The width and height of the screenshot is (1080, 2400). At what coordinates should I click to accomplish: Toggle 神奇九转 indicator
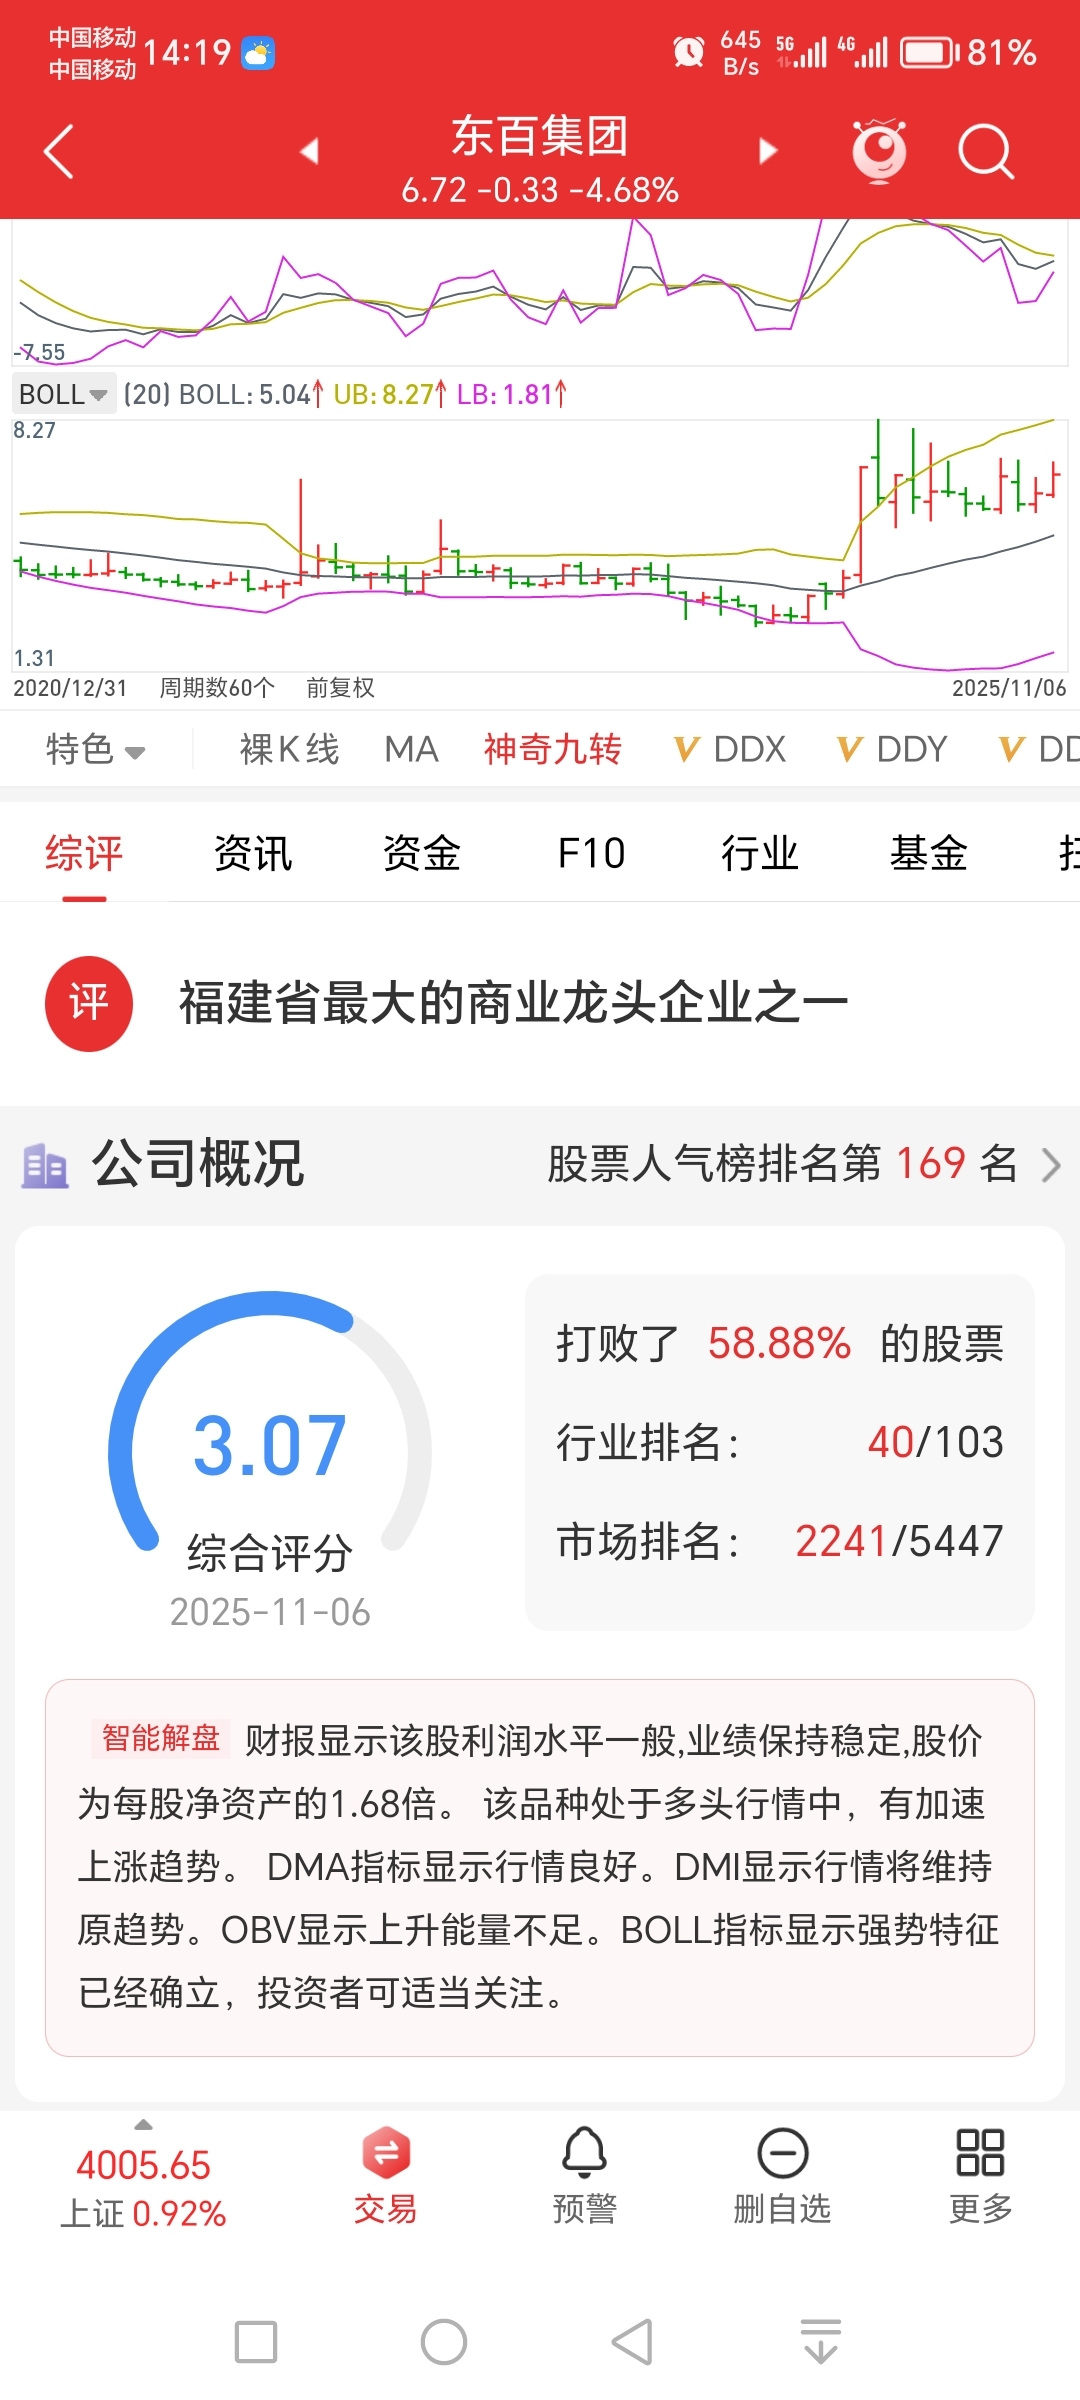point(553,749)
